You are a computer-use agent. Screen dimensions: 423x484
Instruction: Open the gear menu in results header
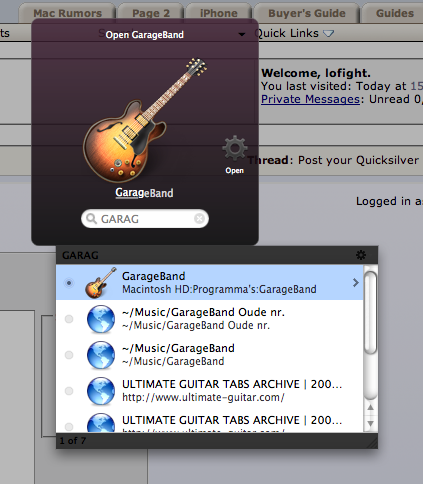click(x=361, y=255)
